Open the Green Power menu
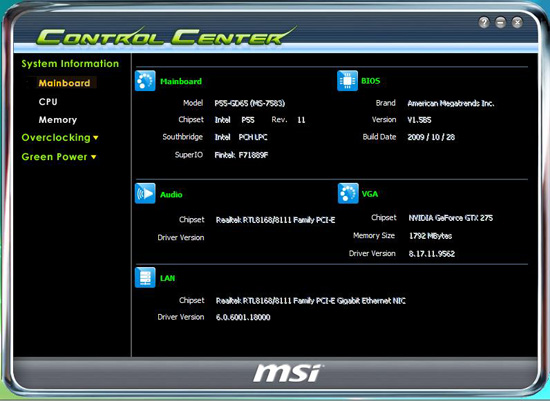Screen dimensions: 550x401 (x=54, y=157)
